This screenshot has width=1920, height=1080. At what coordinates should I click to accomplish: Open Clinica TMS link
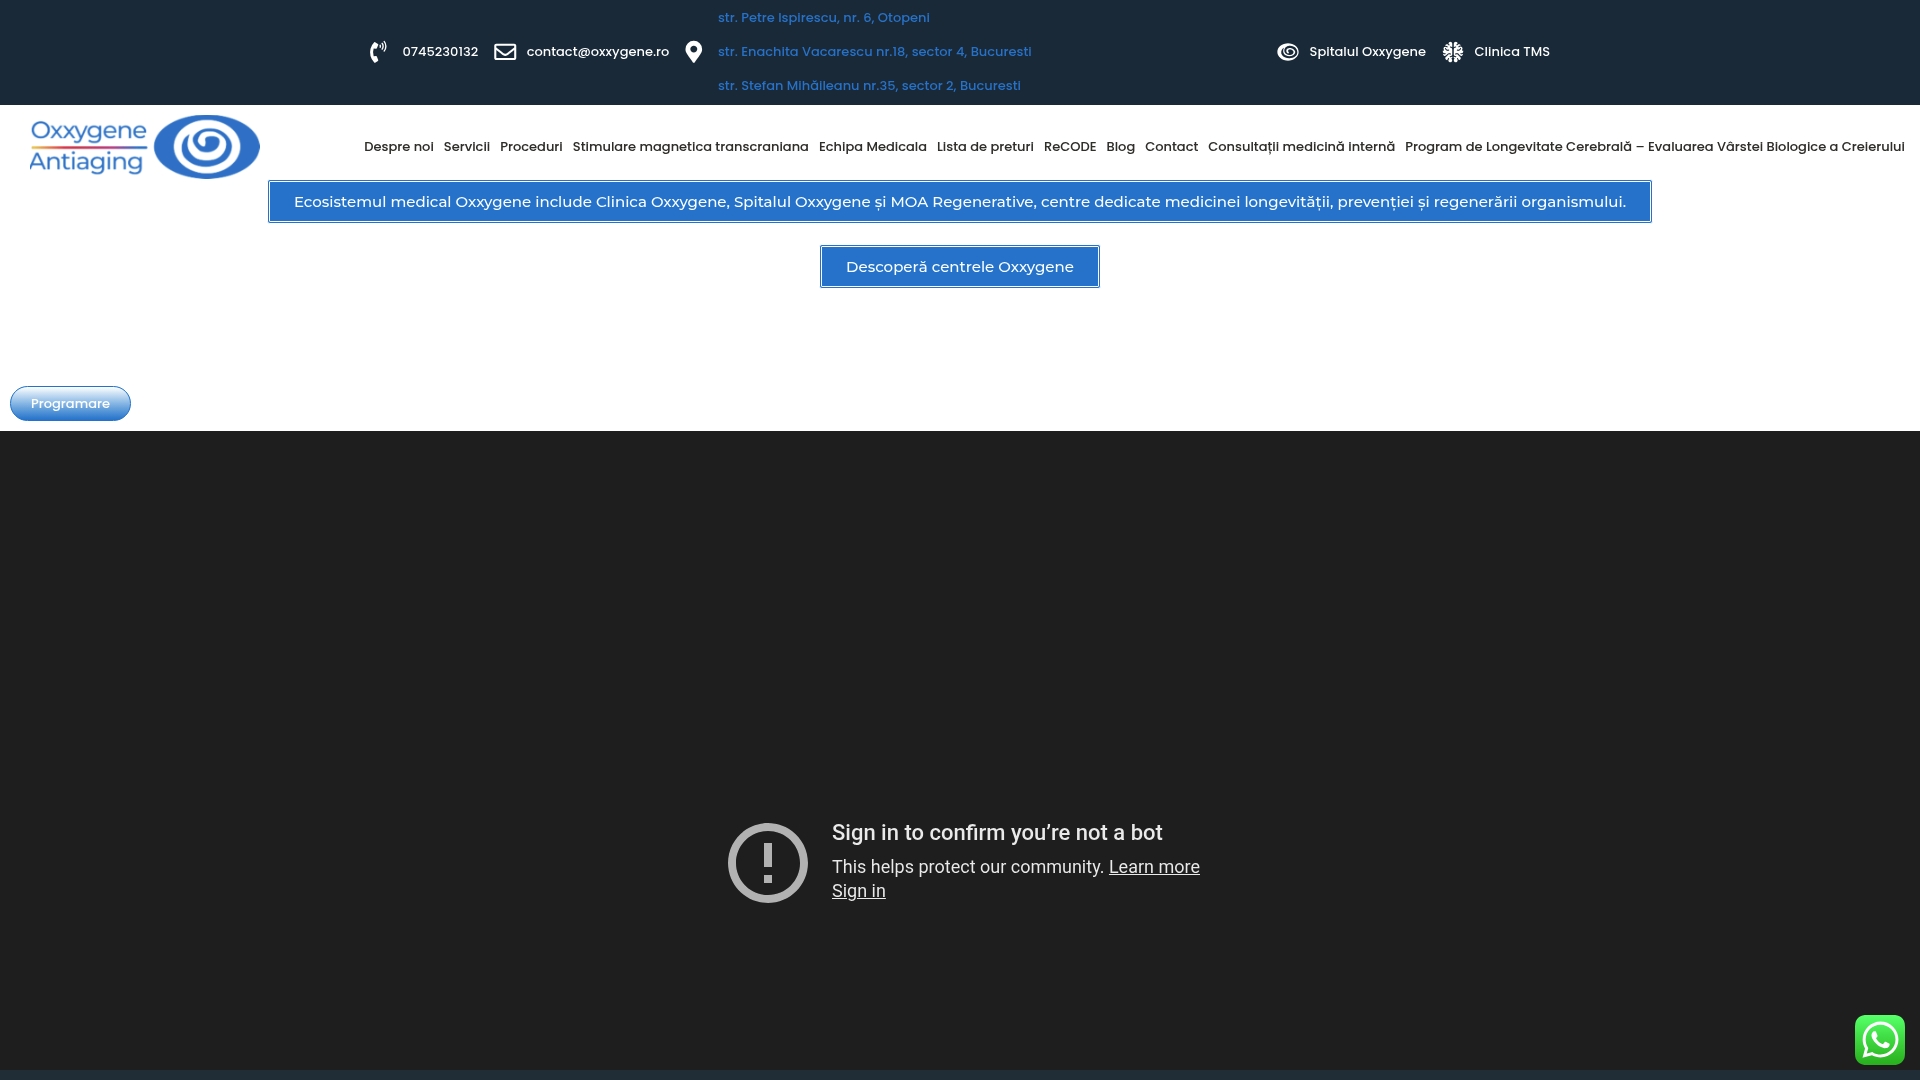tap(1512, 52)
